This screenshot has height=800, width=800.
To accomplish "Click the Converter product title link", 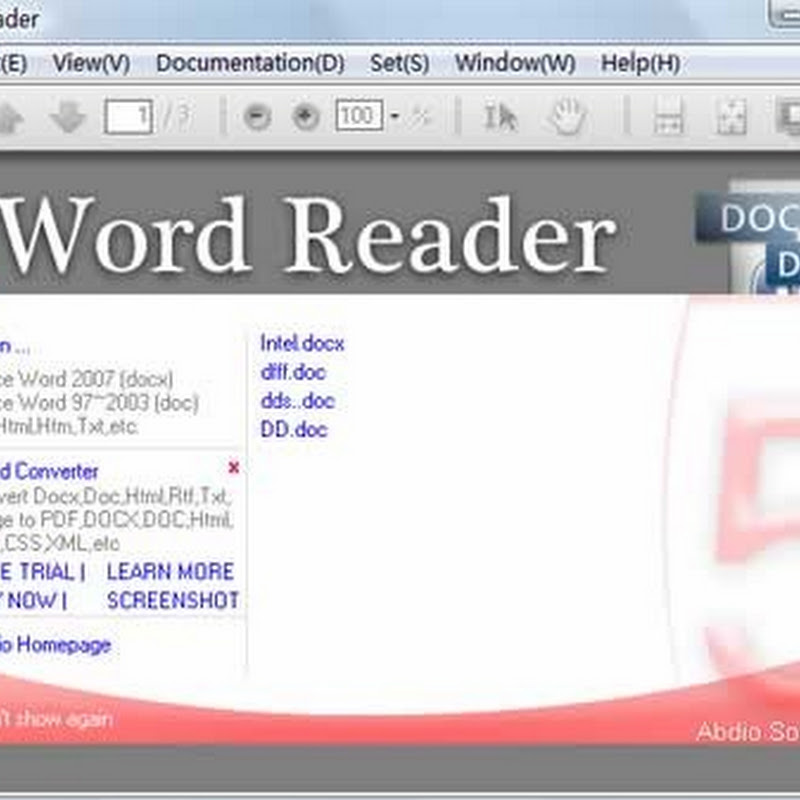I will [49, 472].
